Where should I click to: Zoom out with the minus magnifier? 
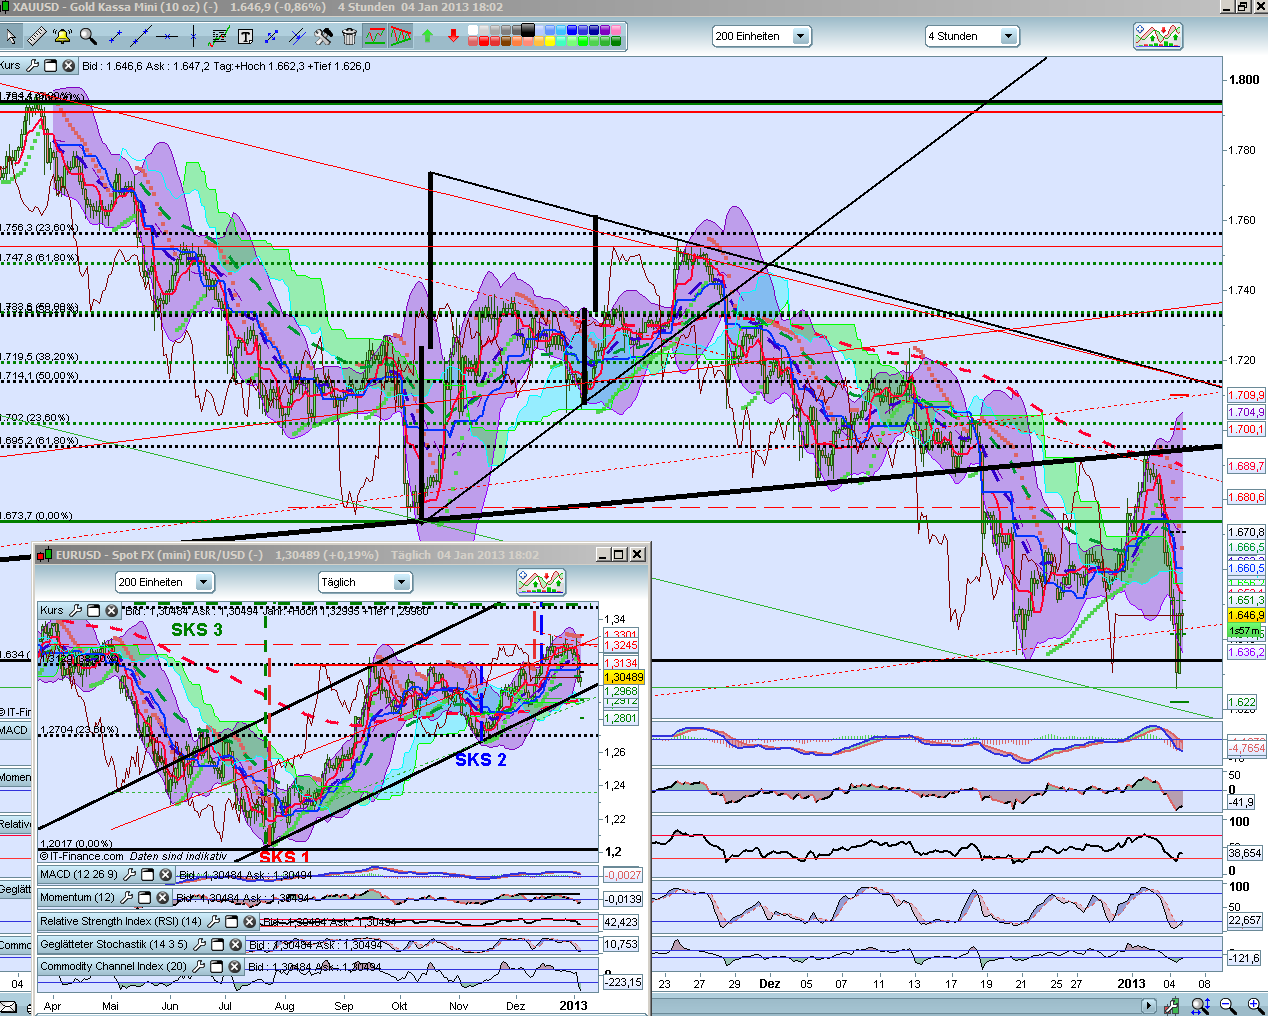(1229, 1006)
